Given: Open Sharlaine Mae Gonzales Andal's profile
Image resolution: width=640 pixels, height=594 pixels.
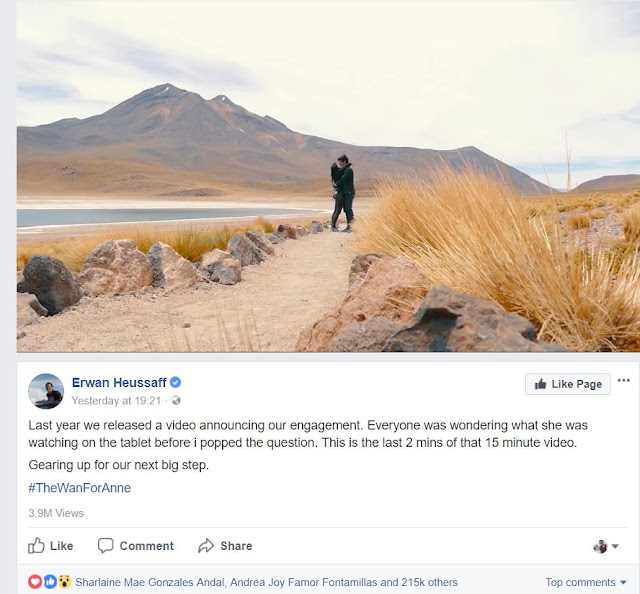Looking at the screenshot, I should point(150,582).
